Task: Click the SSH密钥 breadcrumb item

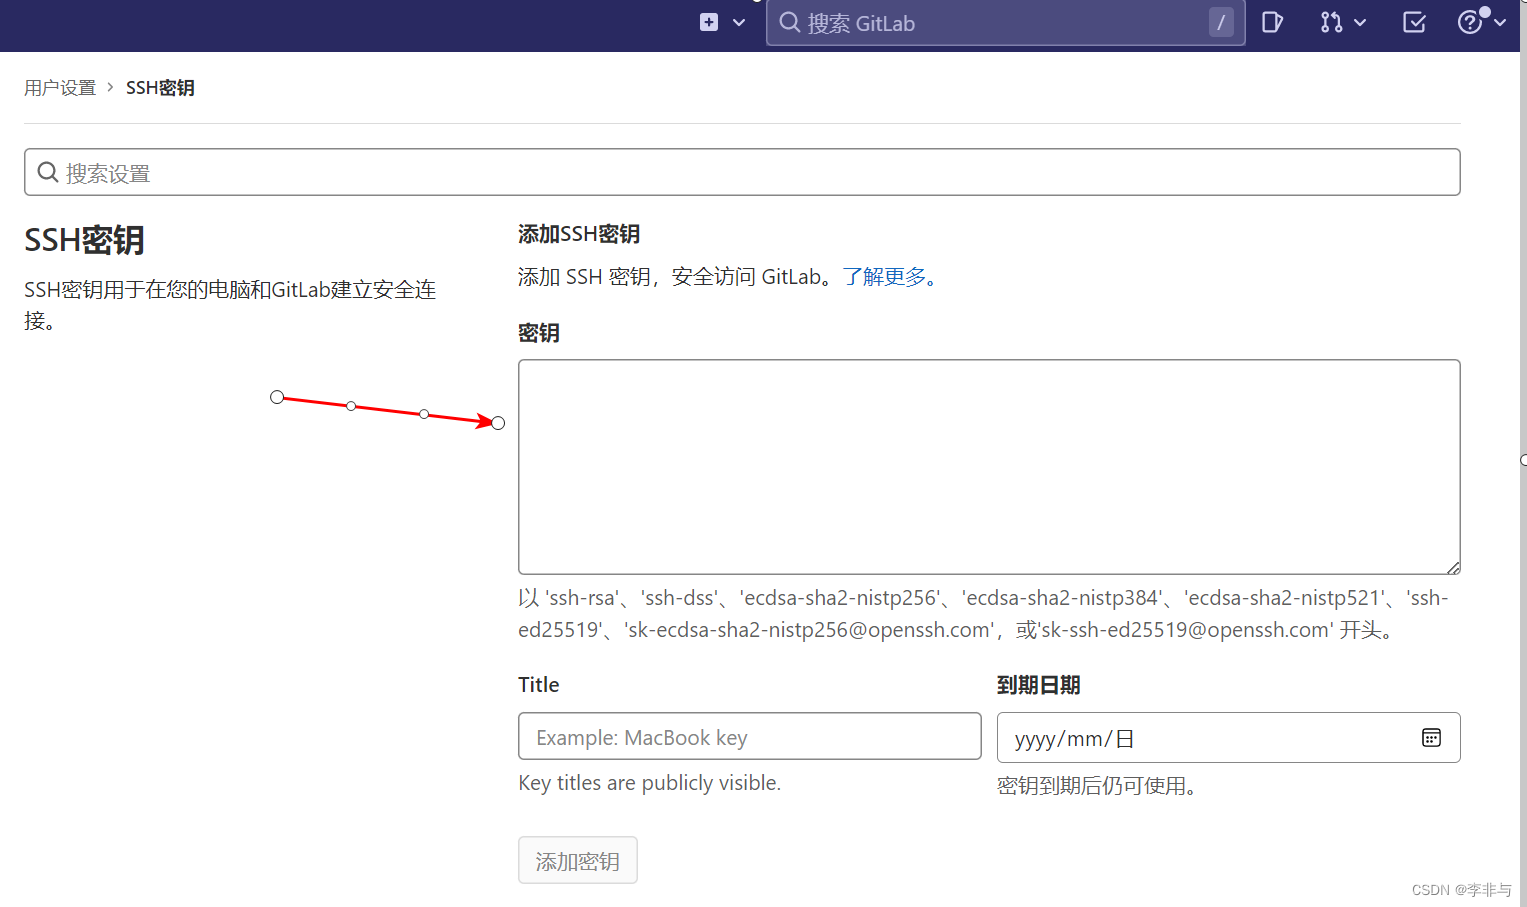Action: point(160,88)
